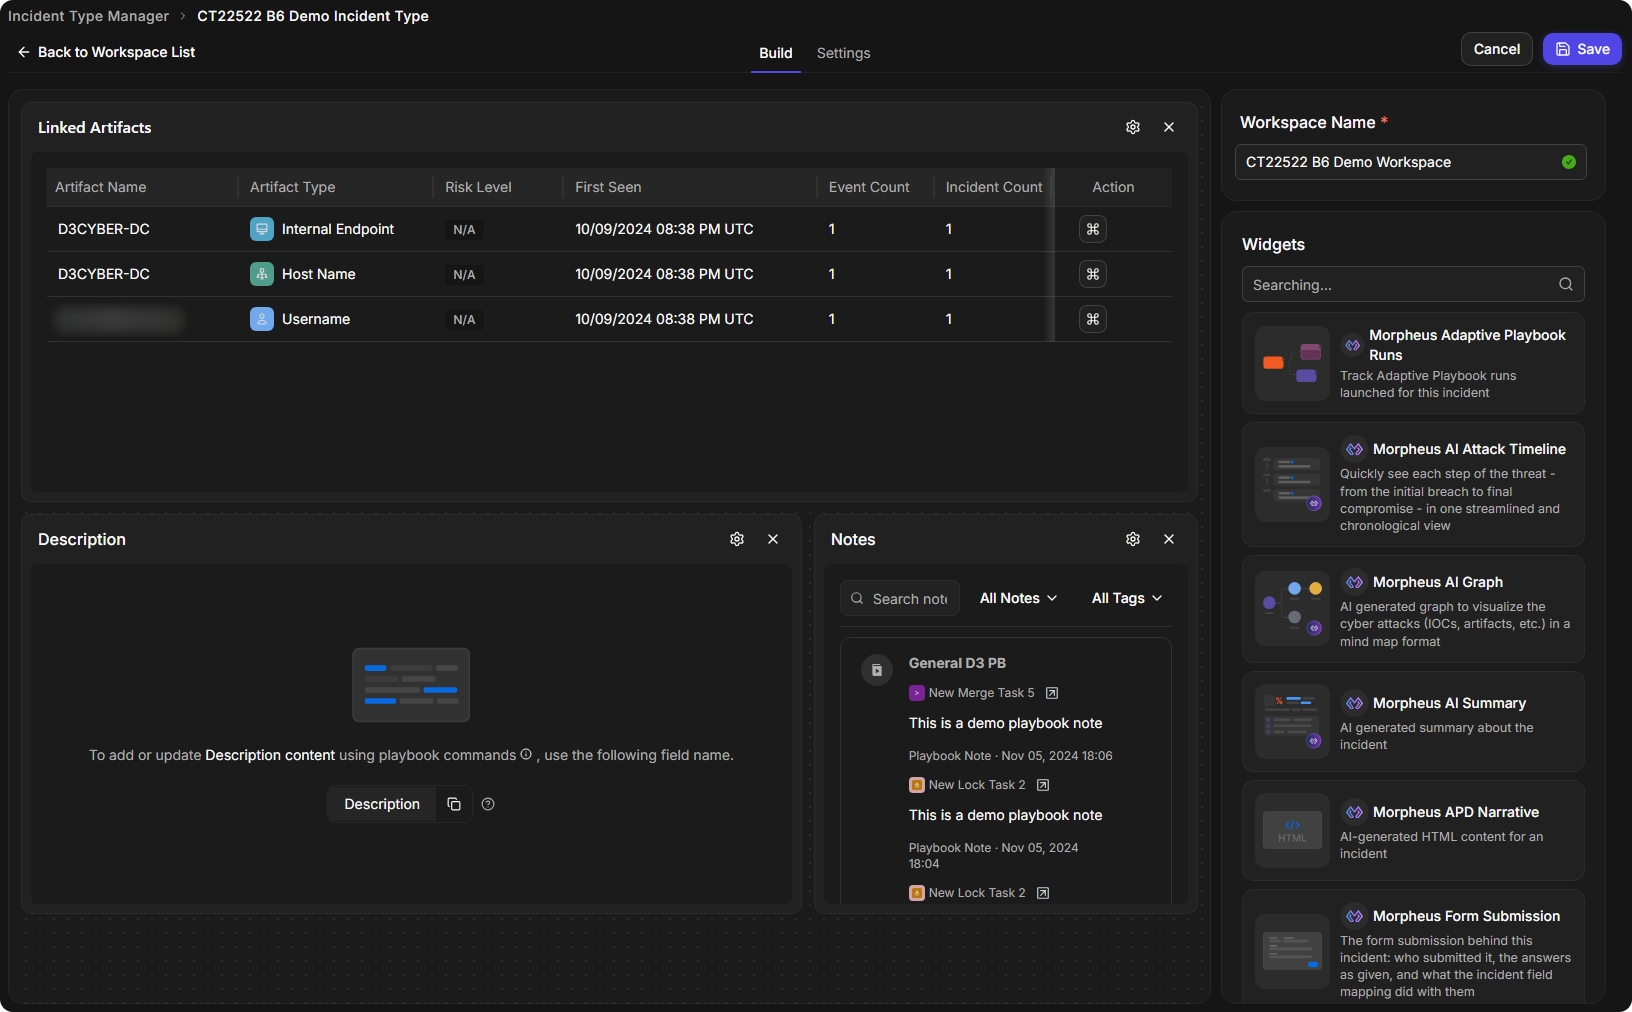Viewport: 1632px width, 1012px height.
Task: Go back to Workspace List
Action: 106,52
